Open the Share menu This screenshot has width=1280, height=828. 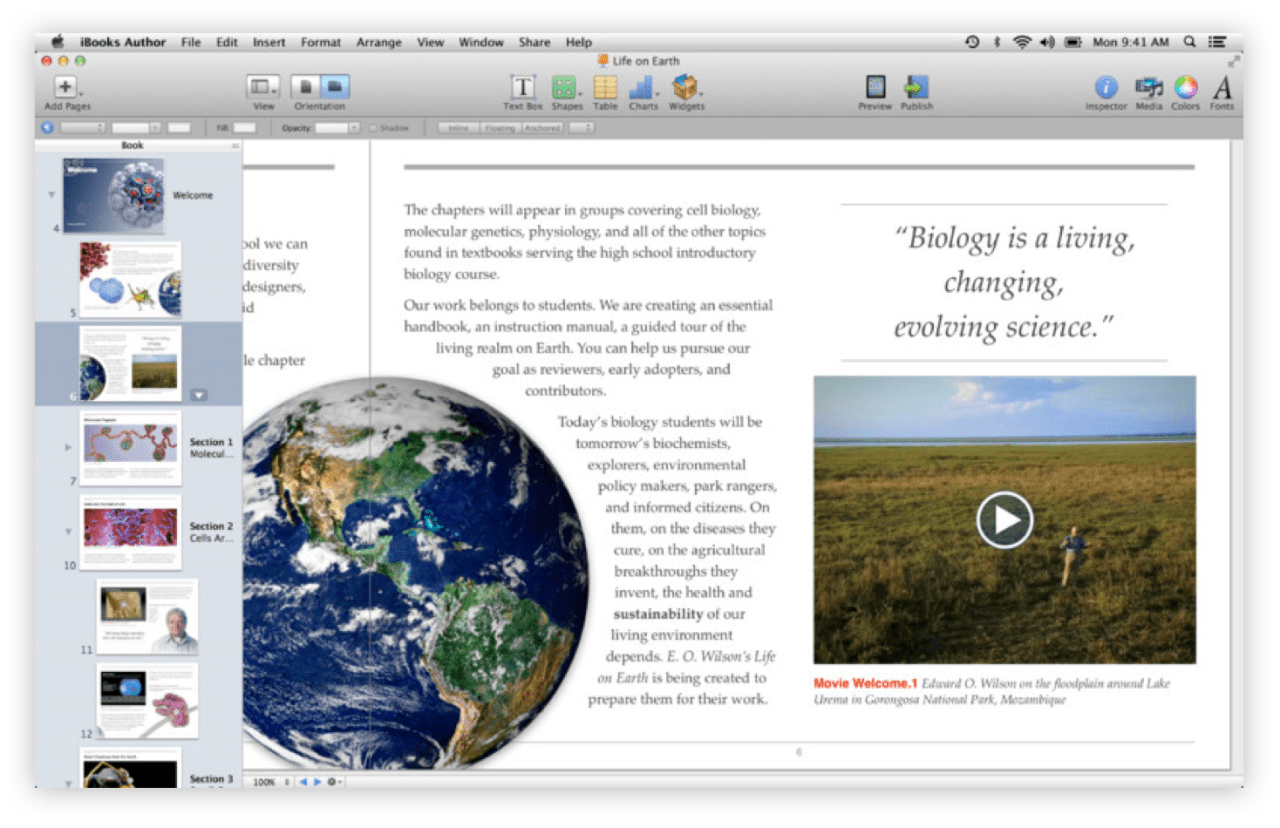[534, 42]
